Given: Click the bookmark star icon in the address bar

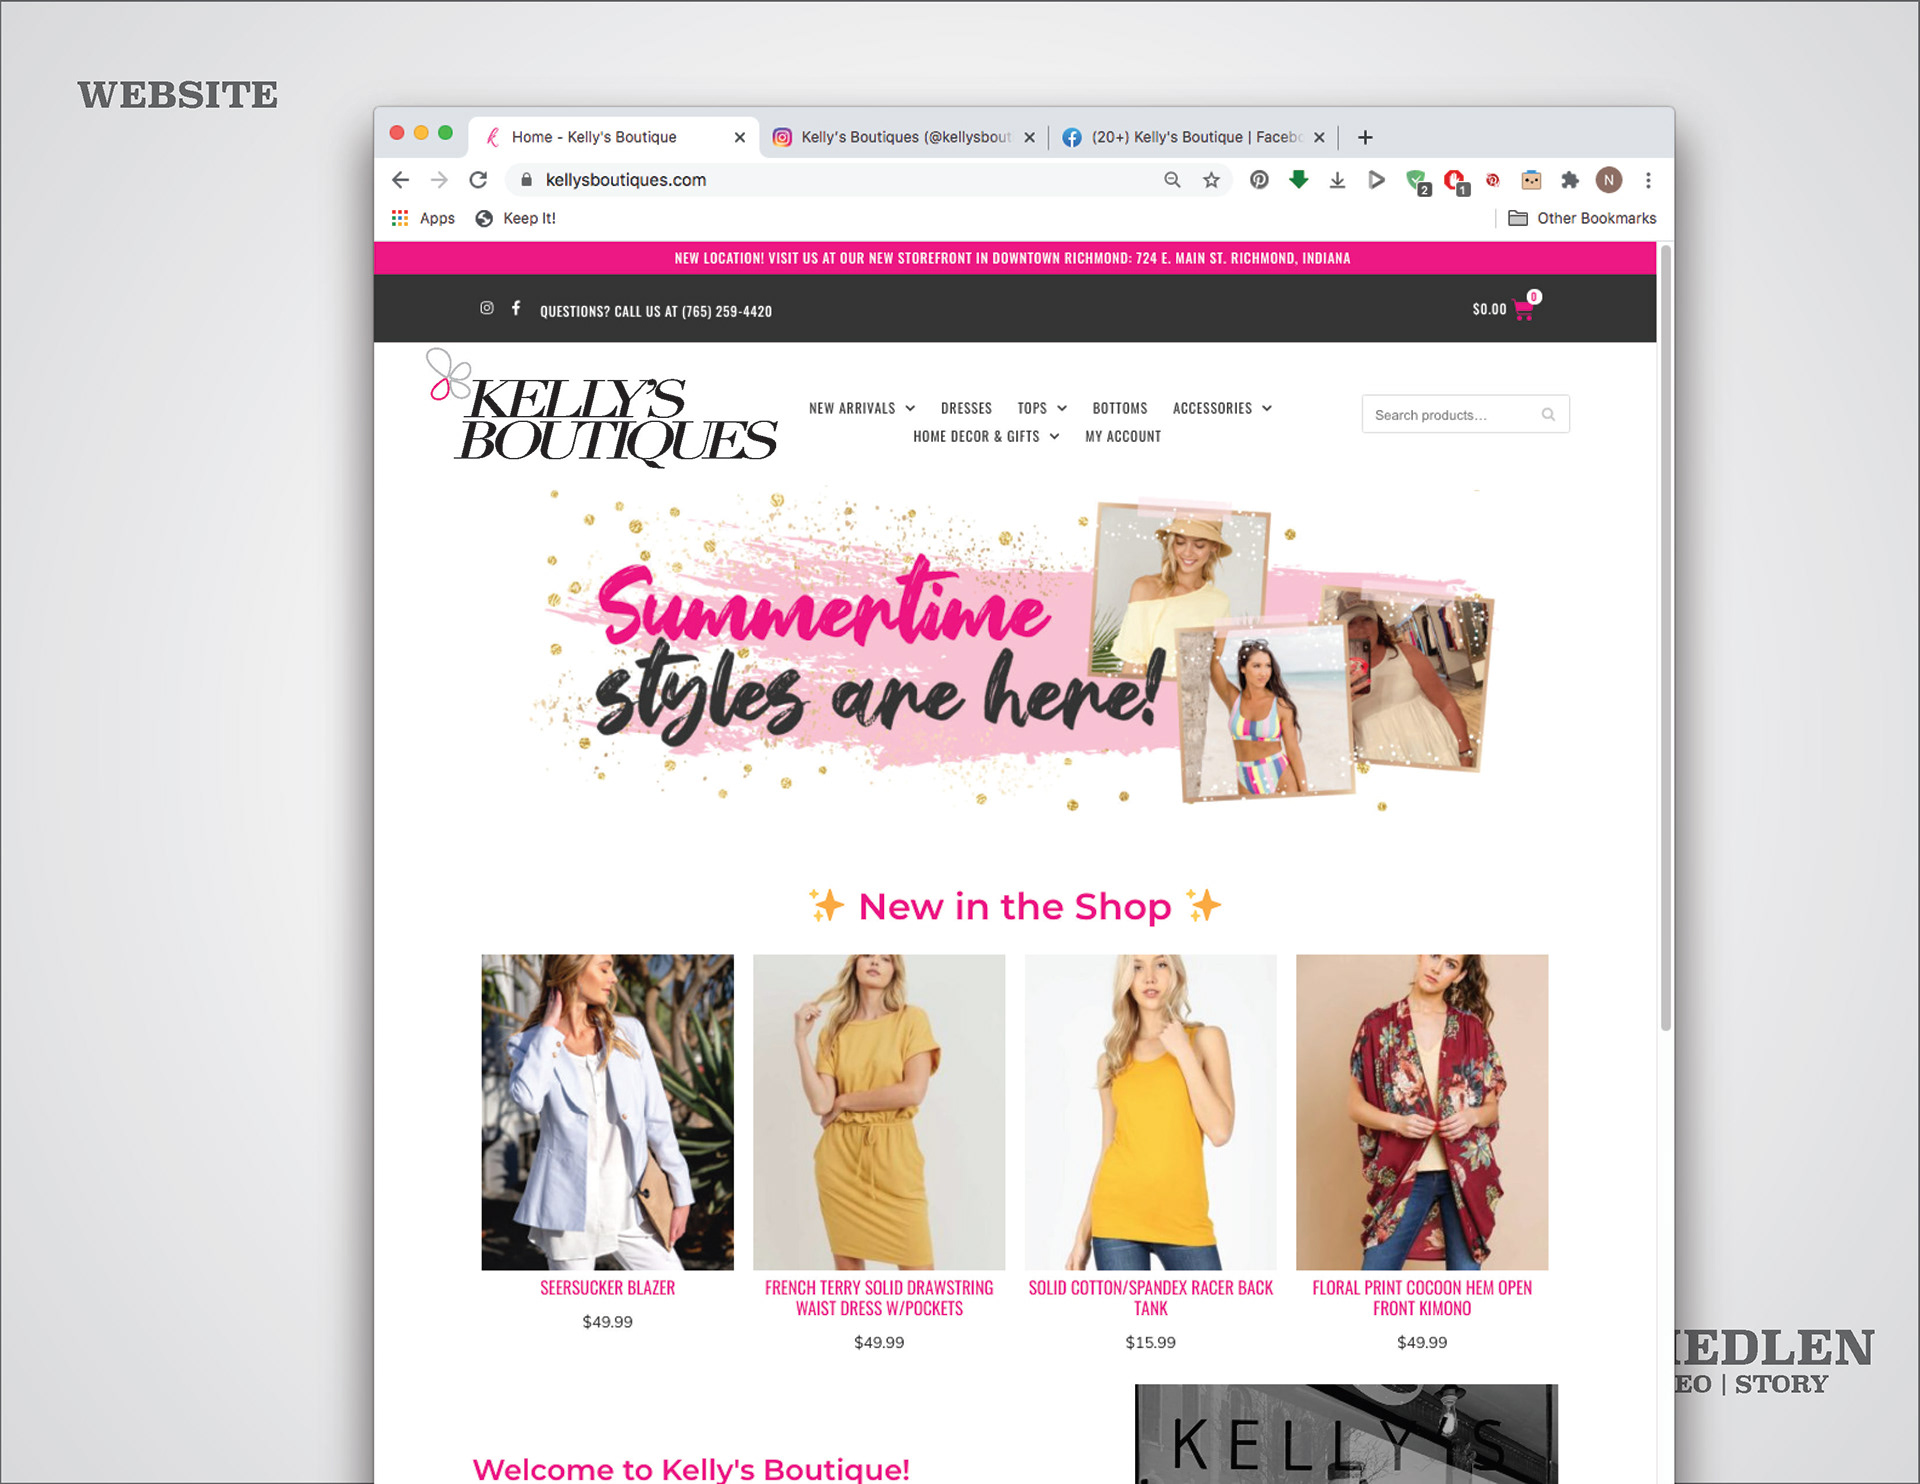Looking at the screenshot, I should pyautogui.click(x=1211, y=180).
